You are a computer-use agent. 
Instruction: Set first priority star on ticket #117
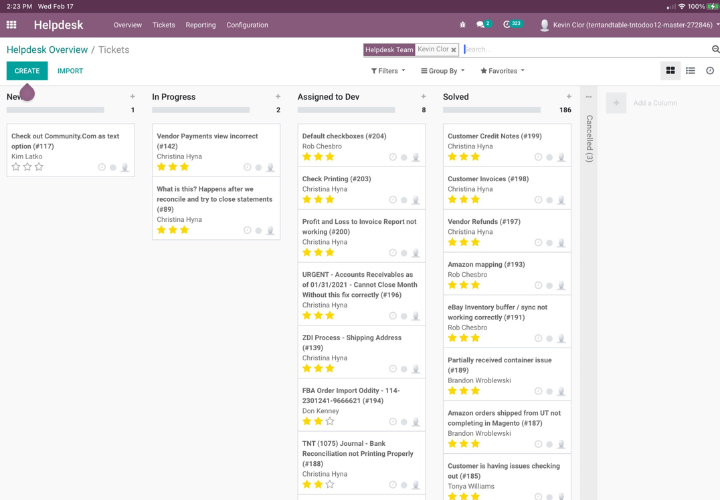[x=16, y=167]
